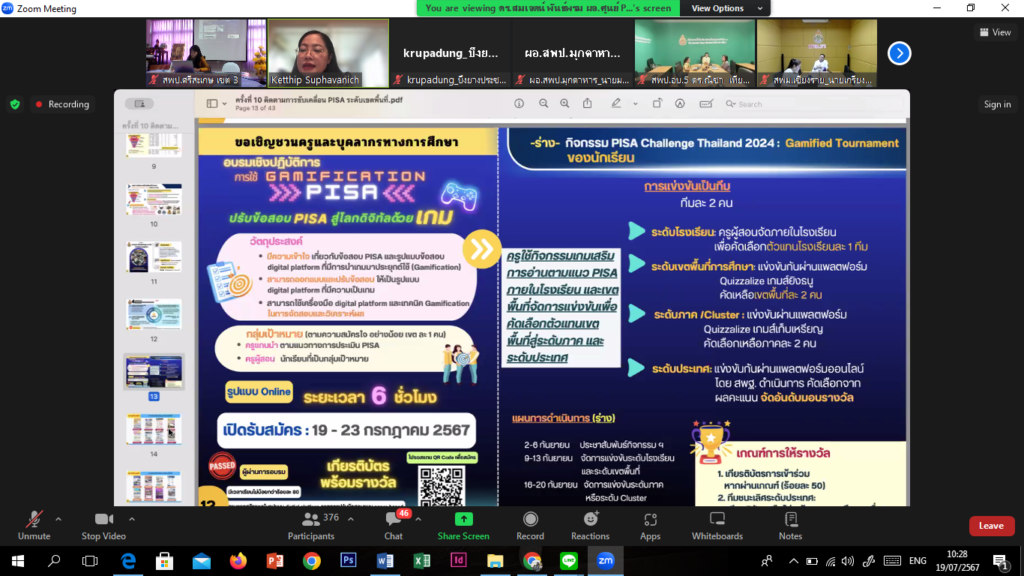Open Photoshop from the Windows taskbar

coord(348,561)
